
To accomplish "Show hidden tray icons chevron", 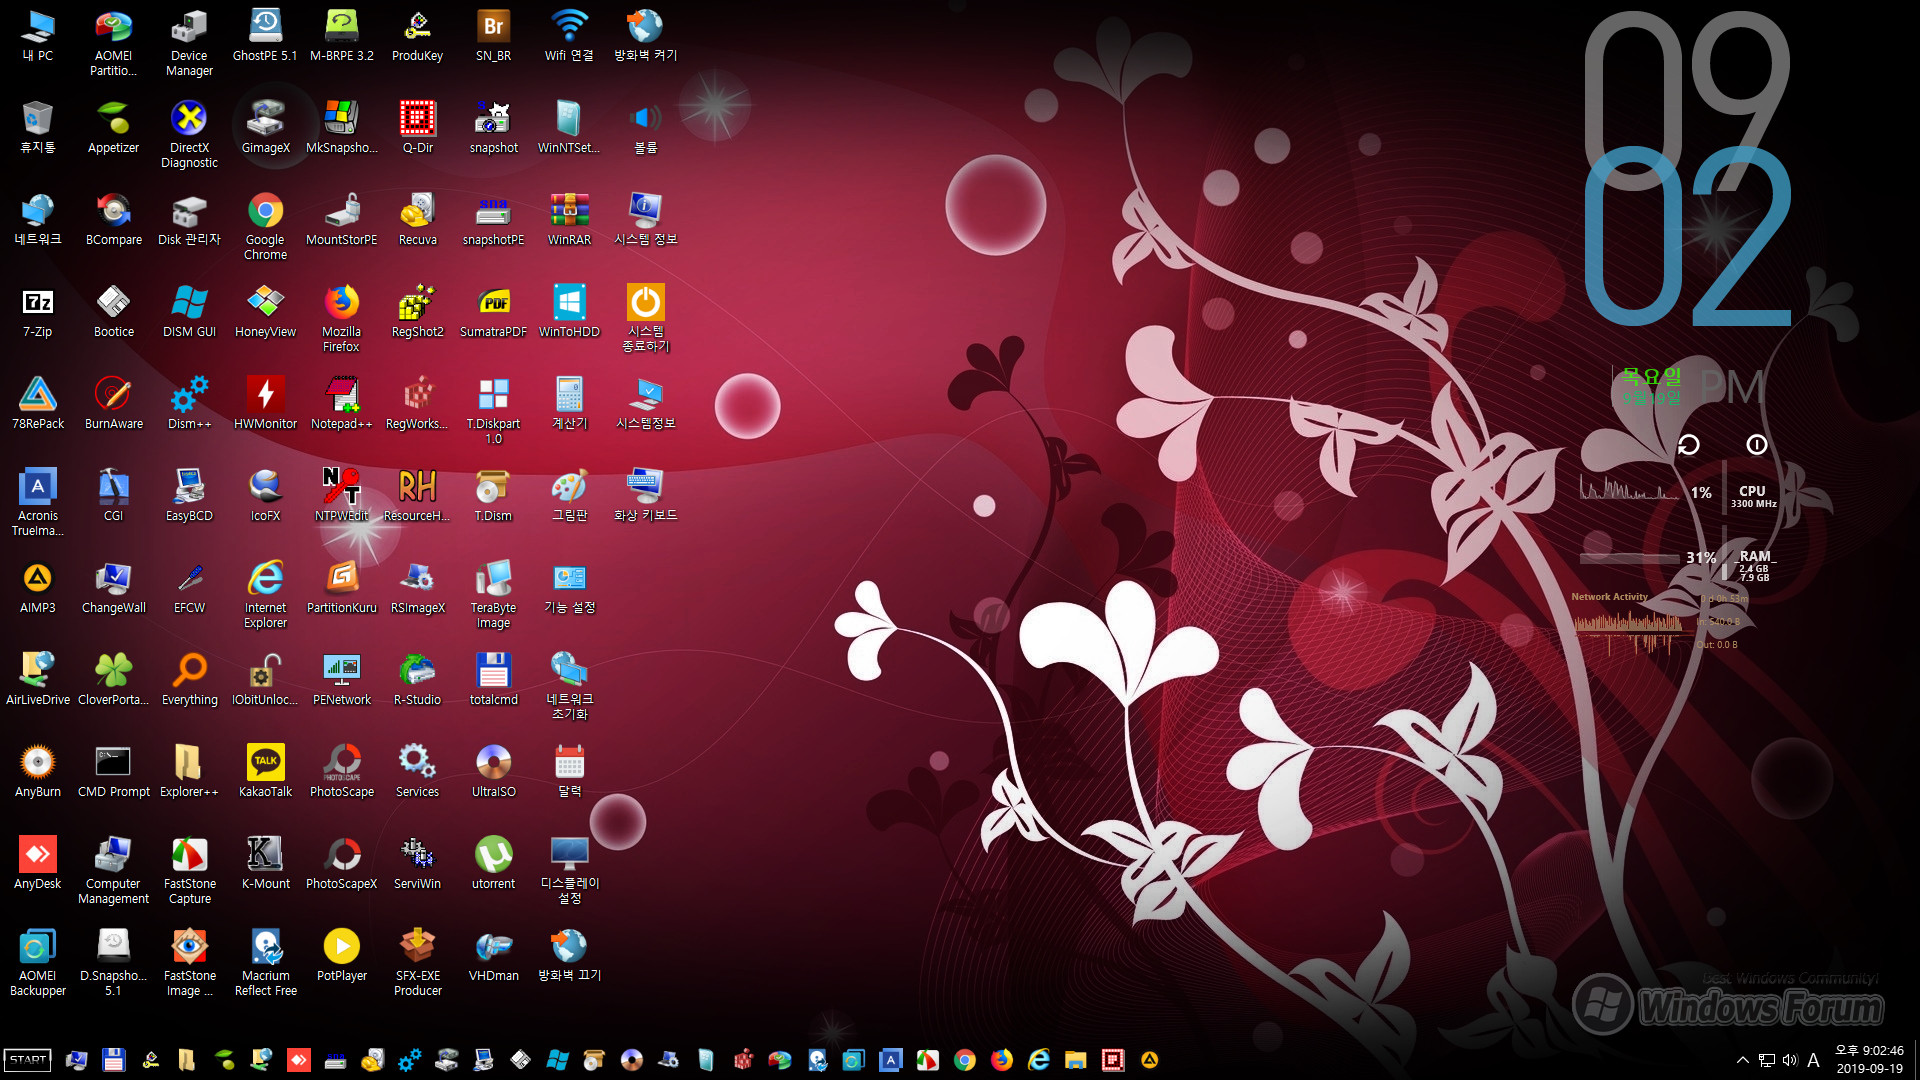I will point(1743,1060).
